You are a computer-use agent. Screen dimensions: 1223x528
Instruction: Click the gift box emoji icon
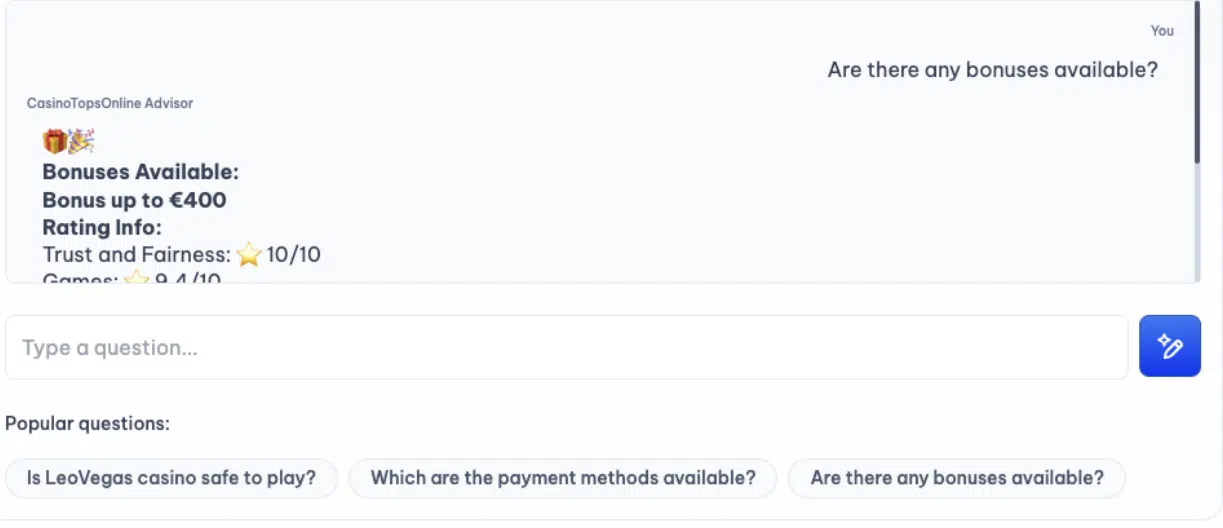coord(54,142)
